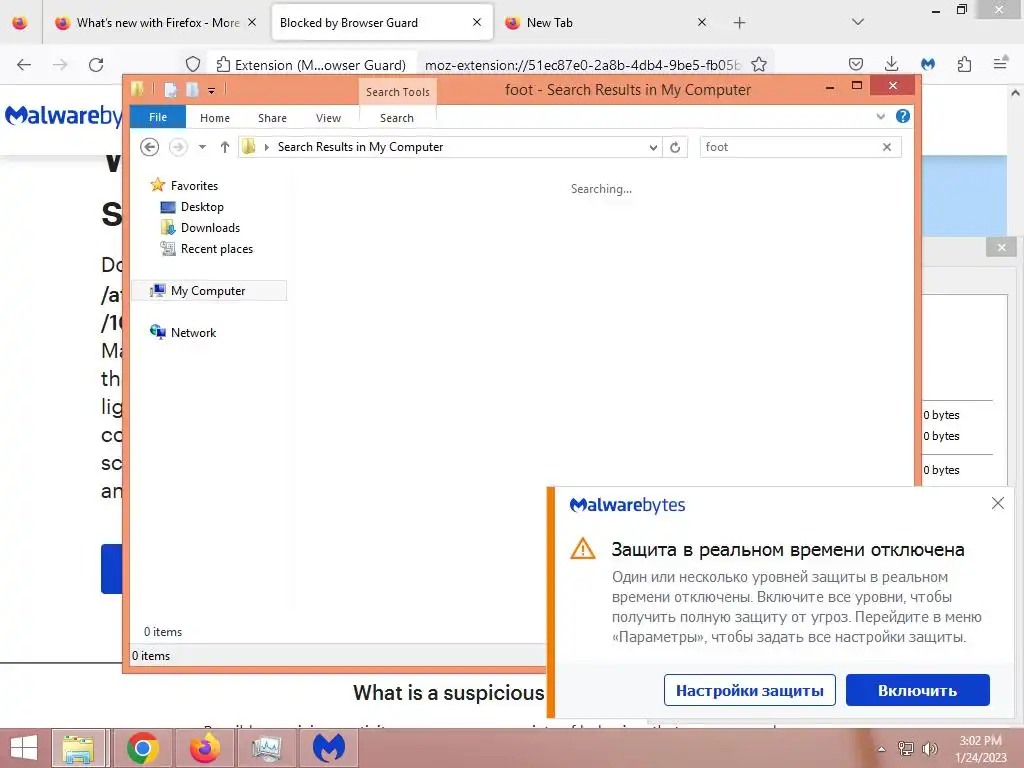Close the Malwarebytes notification popup
Image resolution: width=1024 pixels, height=768 pixels.
pos(997,503)
